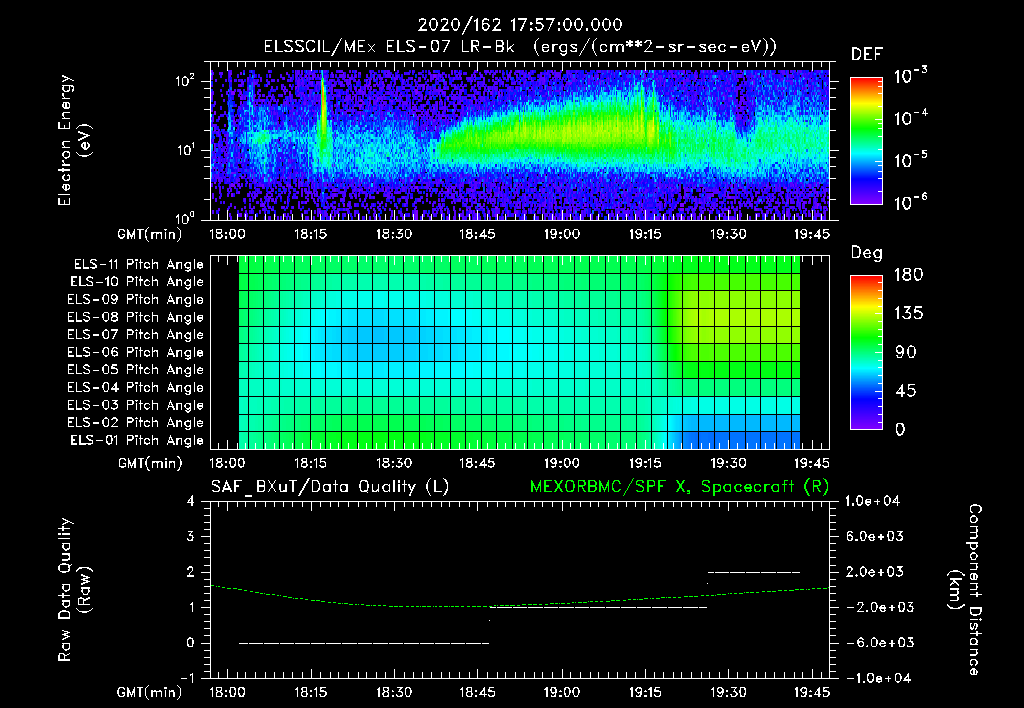Click the ELS-04 Pitch Angle row label
The width and height of the screenshot is (1024, 708).
click(136, 387)
